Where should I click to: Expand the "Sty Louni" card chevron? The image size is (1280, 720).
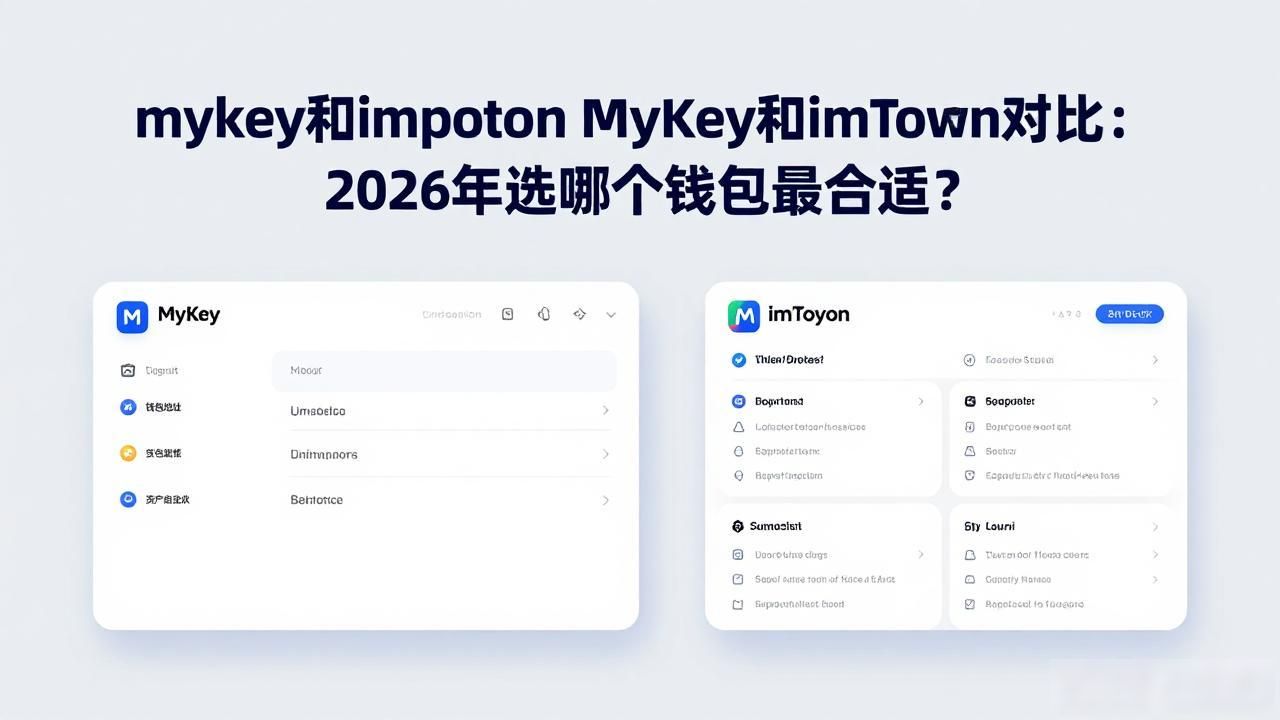click(1155, 527)
